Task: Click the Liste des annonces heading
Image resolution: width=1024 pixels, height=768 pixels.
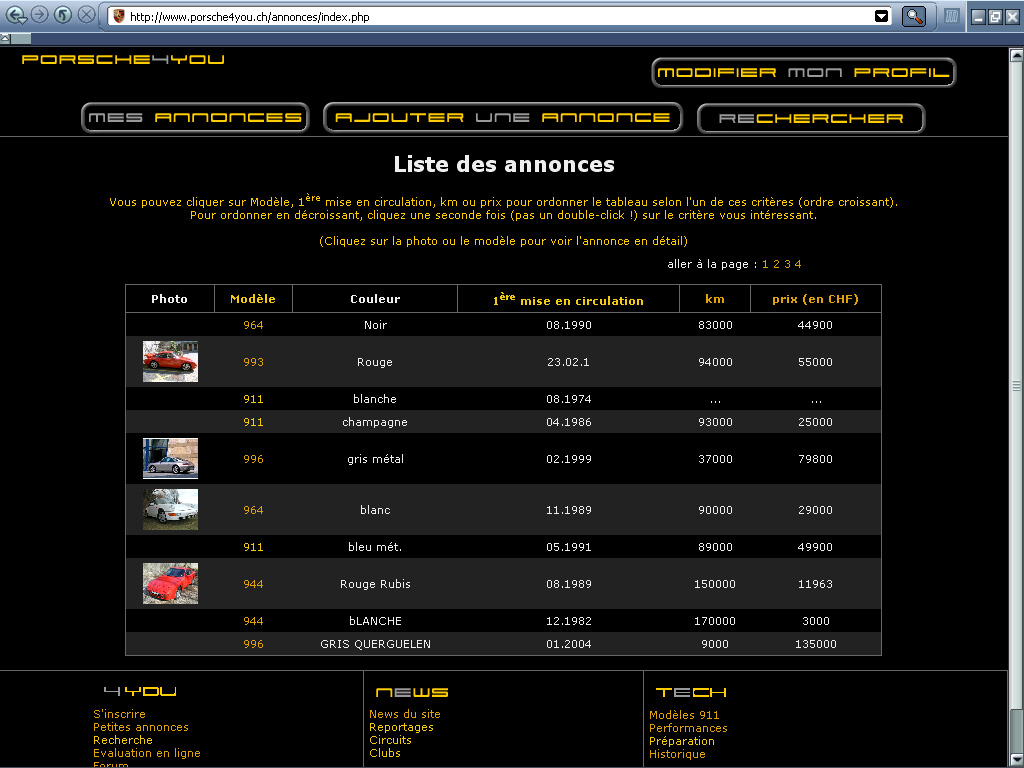Action: pos(504,164)
